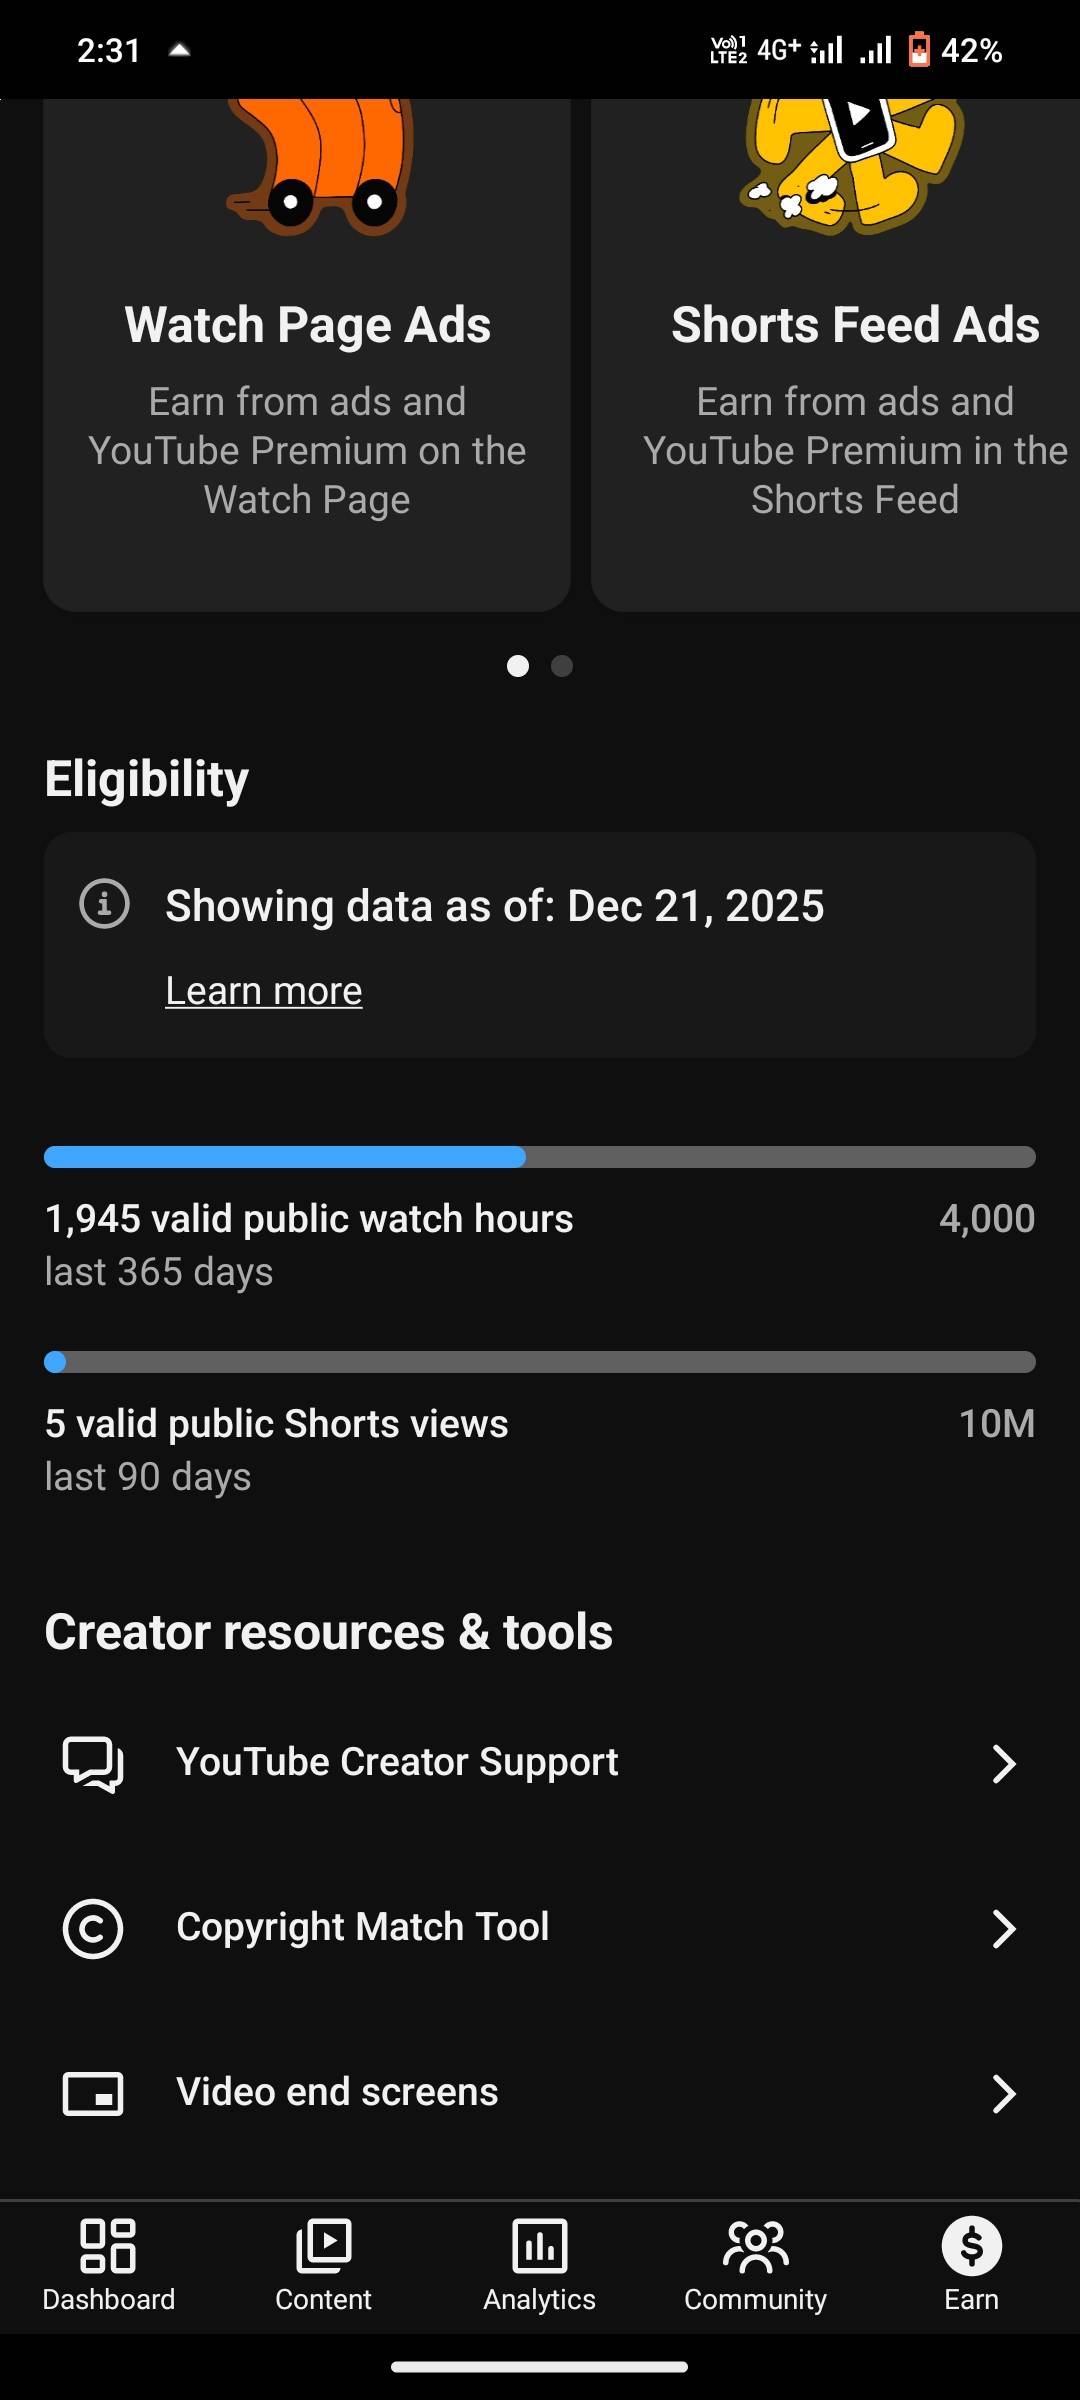Tap the battery indicator in status bar
This screenshot has width=1080, height=2400.
(919, 50)
